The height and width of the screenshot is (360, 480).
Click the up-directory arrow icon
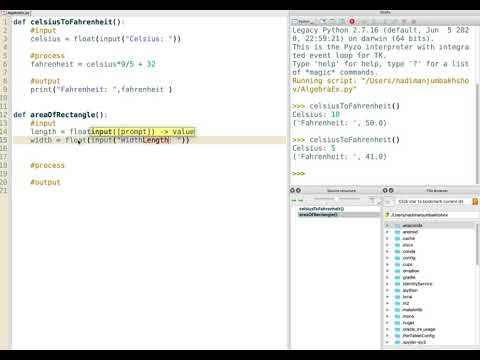(388, 215)
